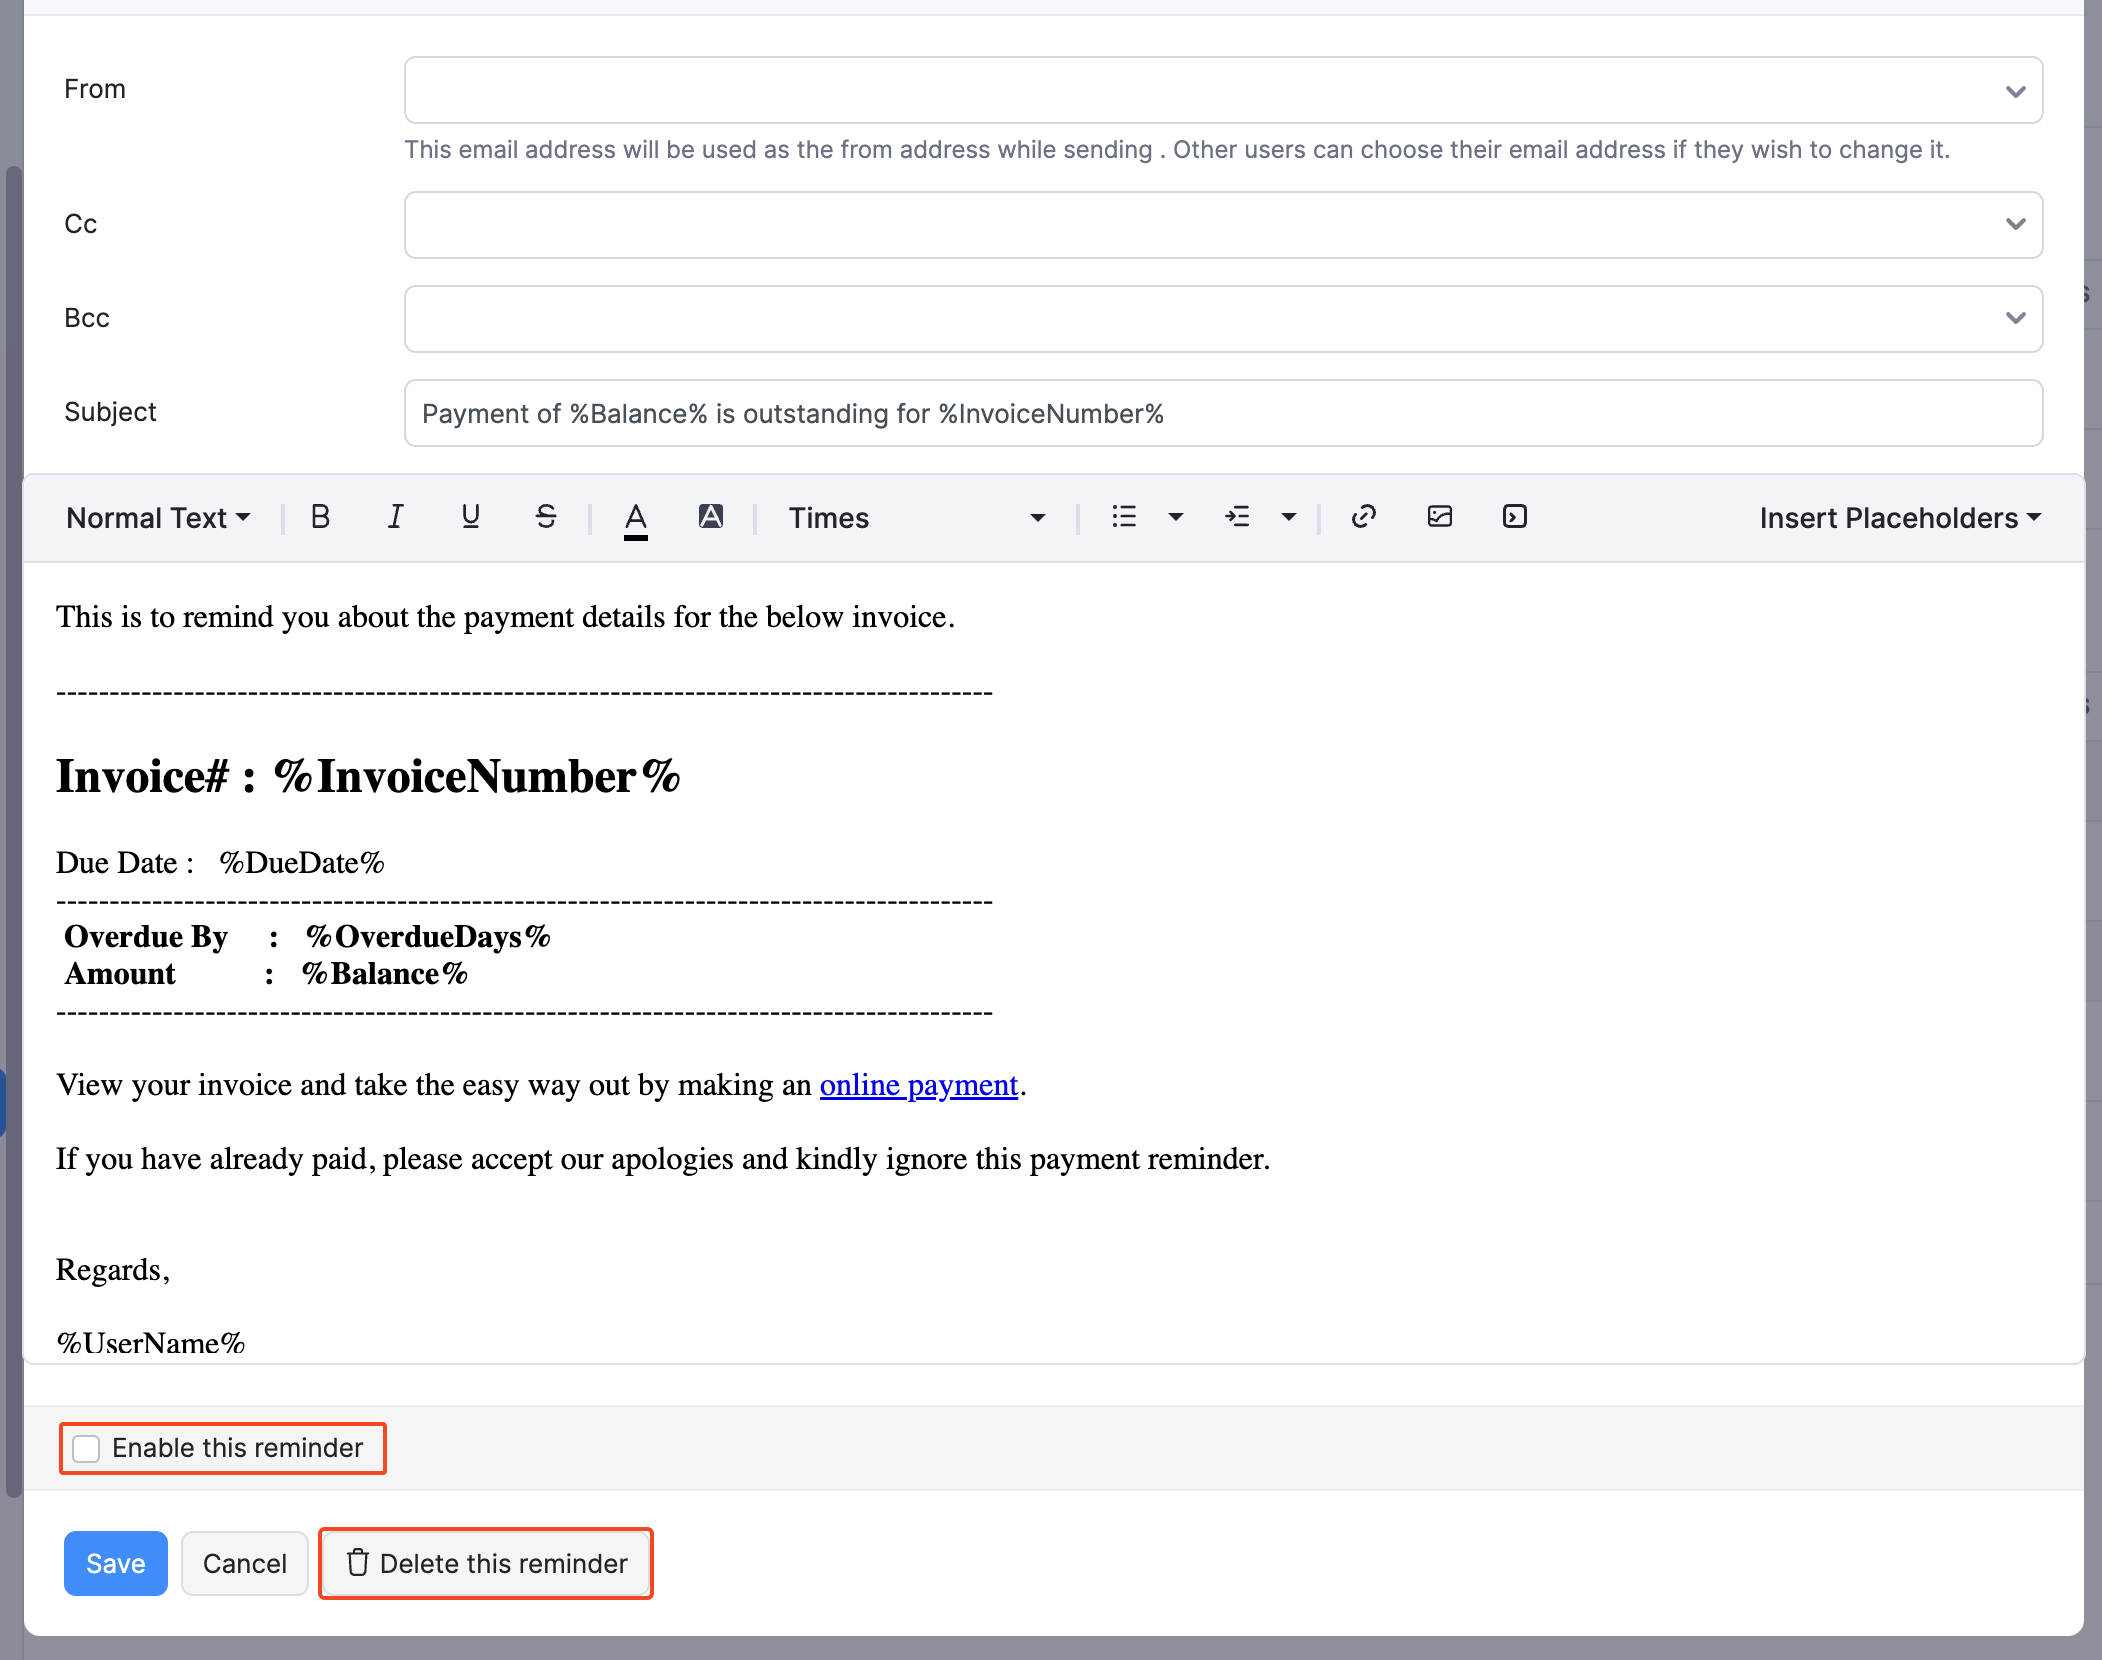Click the Save button
The height and width of the screenshot is (1660, 2102).
coord(115,1563)
